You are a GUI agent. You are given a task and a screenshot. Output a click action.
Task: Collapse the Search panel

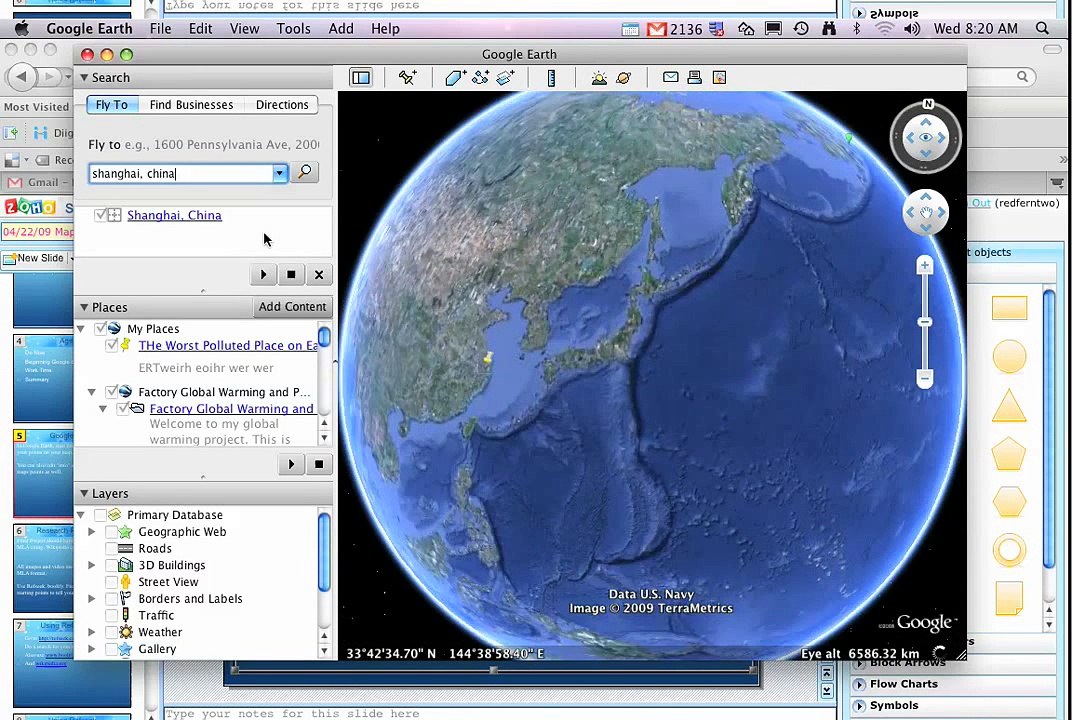tap(84, 78)
